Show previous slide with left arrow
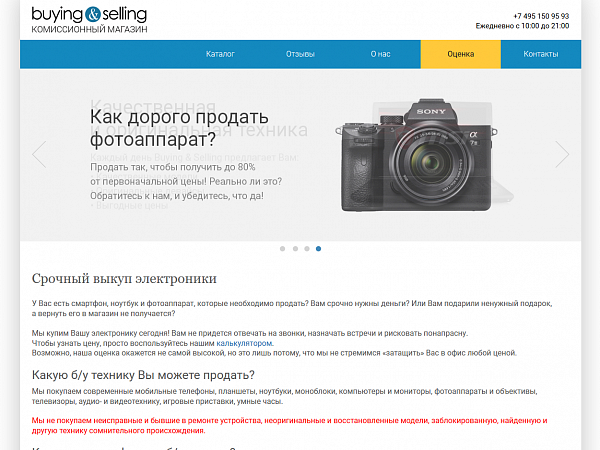The width and height of the screenshot is (600, 450). (39, 154)
